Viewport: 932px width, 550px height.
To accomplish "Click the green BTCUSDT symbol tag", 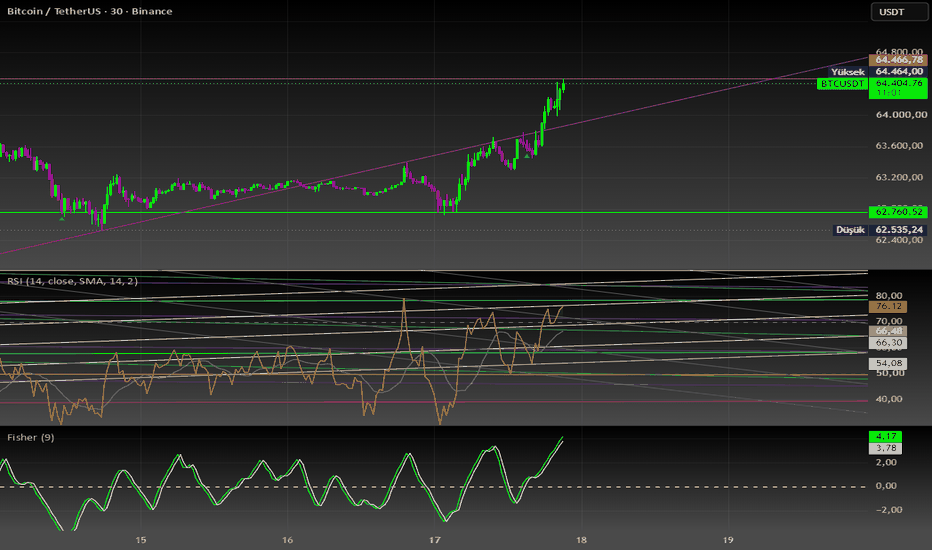I will tap(842, 84).
